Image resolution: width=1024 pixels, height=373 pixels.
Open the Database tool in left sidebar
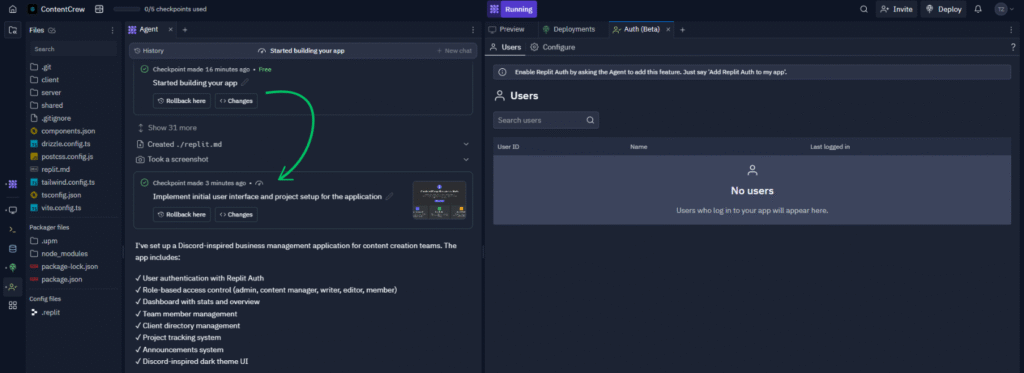[x=12, y=248]
